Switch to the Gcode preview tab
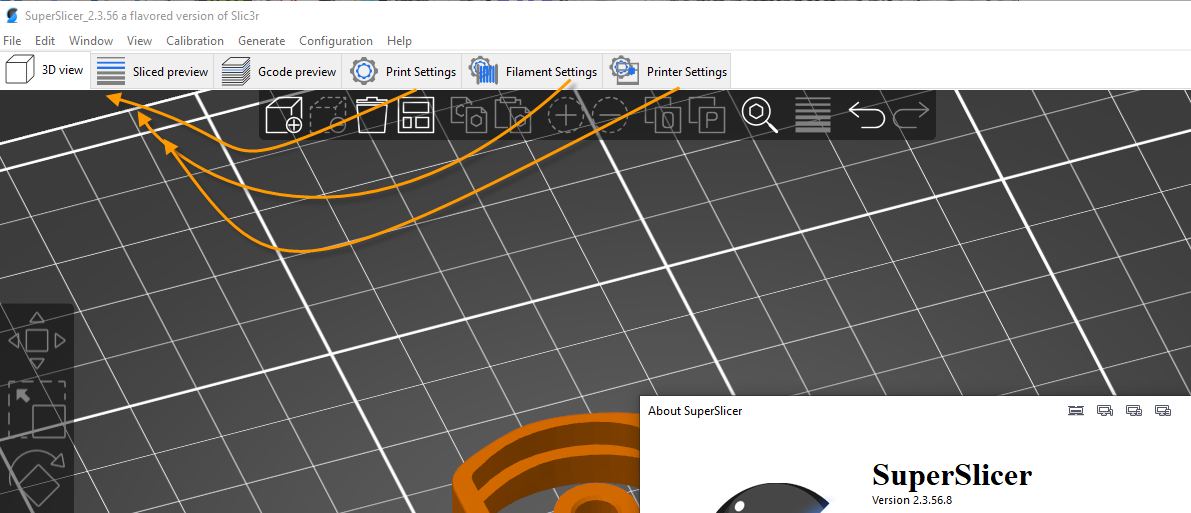1191x513 pixels. (278, 71)
